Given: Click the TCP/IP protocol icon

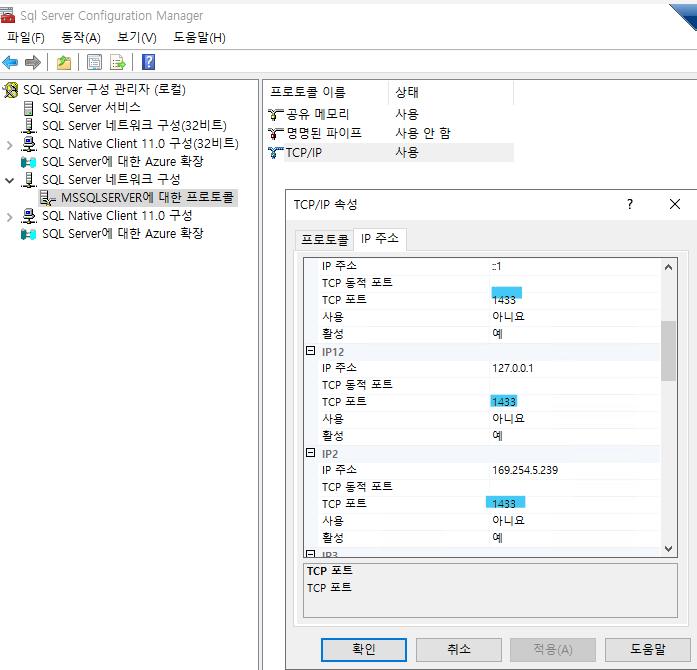Looking at the screenshot, I should click(276, 152).
